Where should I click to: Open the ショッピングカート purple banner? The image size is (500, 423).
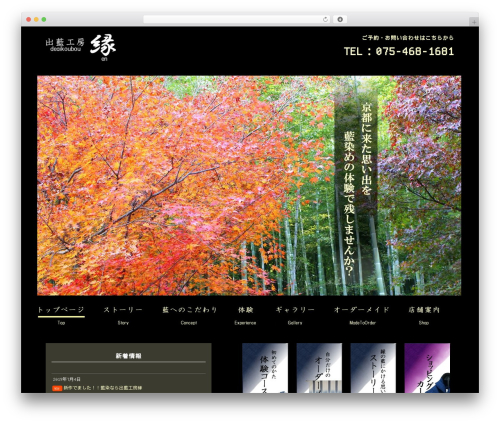click(x=427, y=368)
